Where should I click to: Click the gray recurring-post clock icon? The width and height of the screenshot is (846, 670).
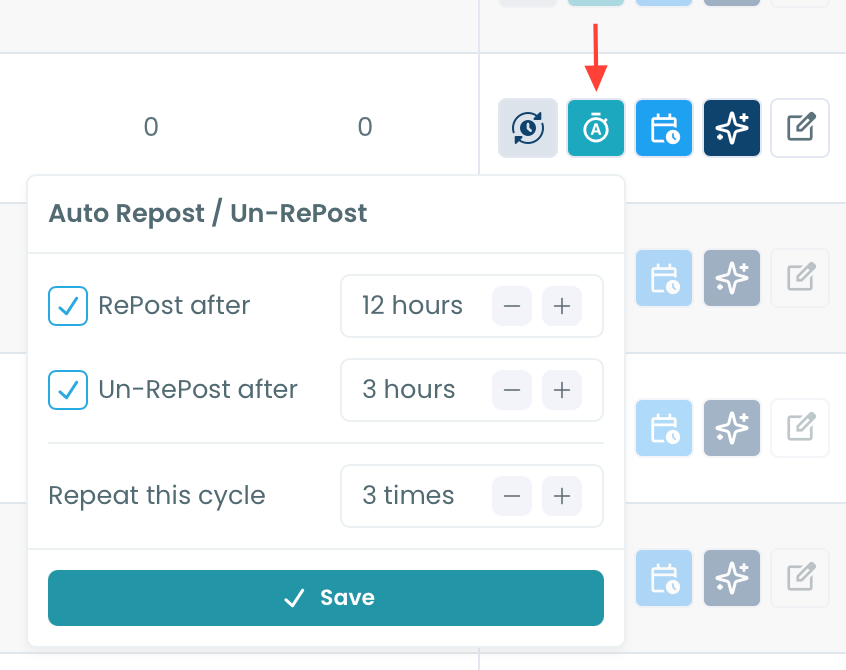[528, 128]
